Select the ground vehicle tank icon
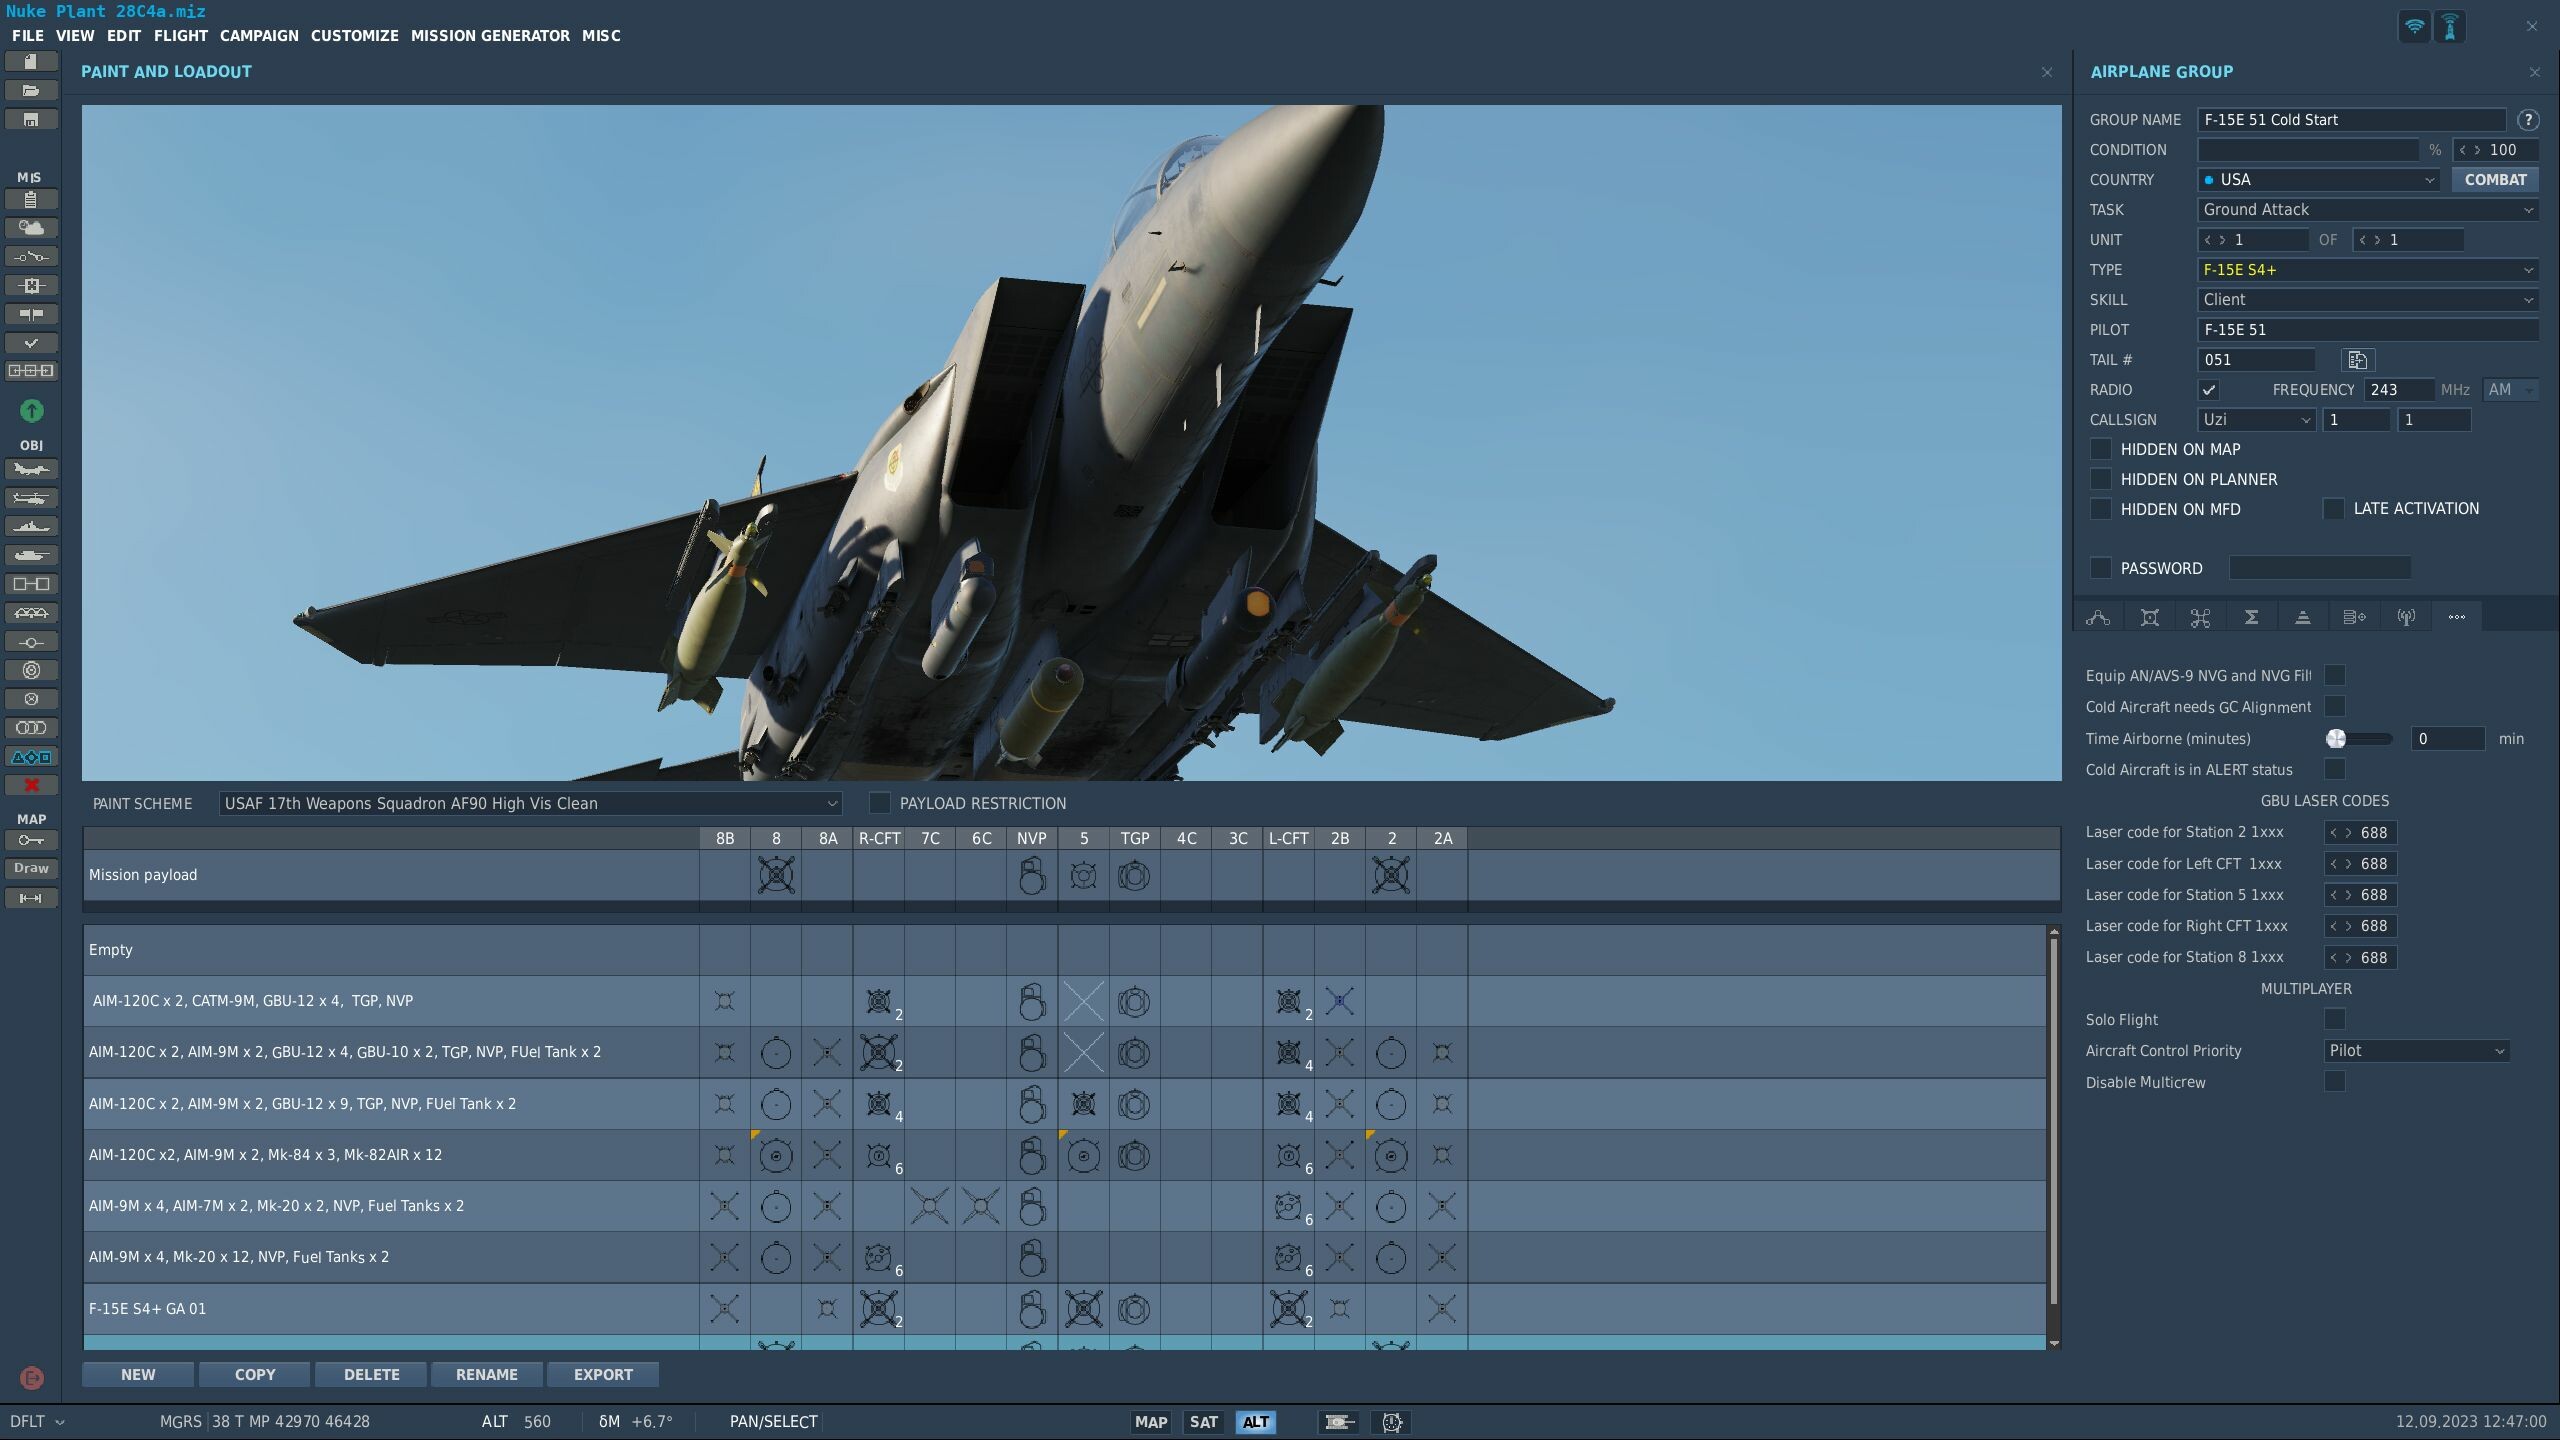The height and width of the screenshot is (1440, 2560). coord(31,555)
